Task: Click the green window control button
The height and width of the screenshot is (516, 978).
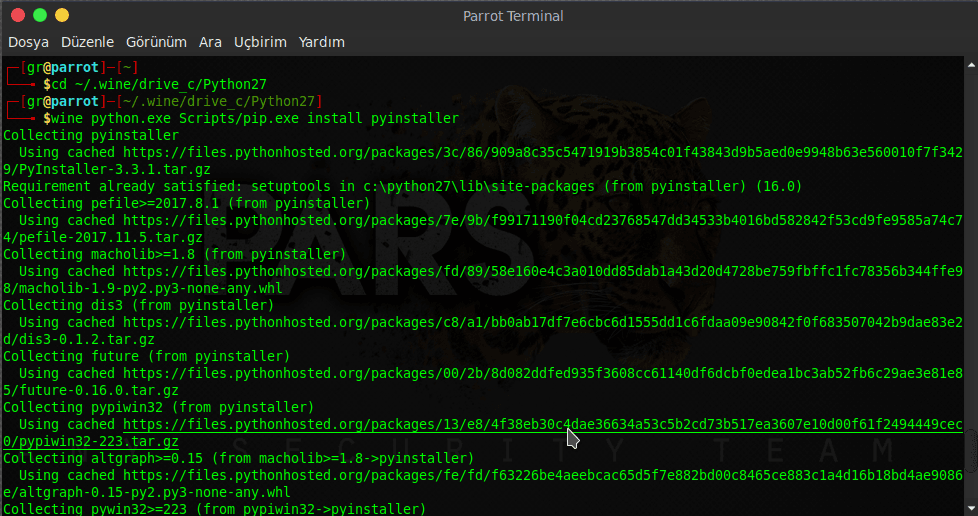Action: click(x=40, y=15)
